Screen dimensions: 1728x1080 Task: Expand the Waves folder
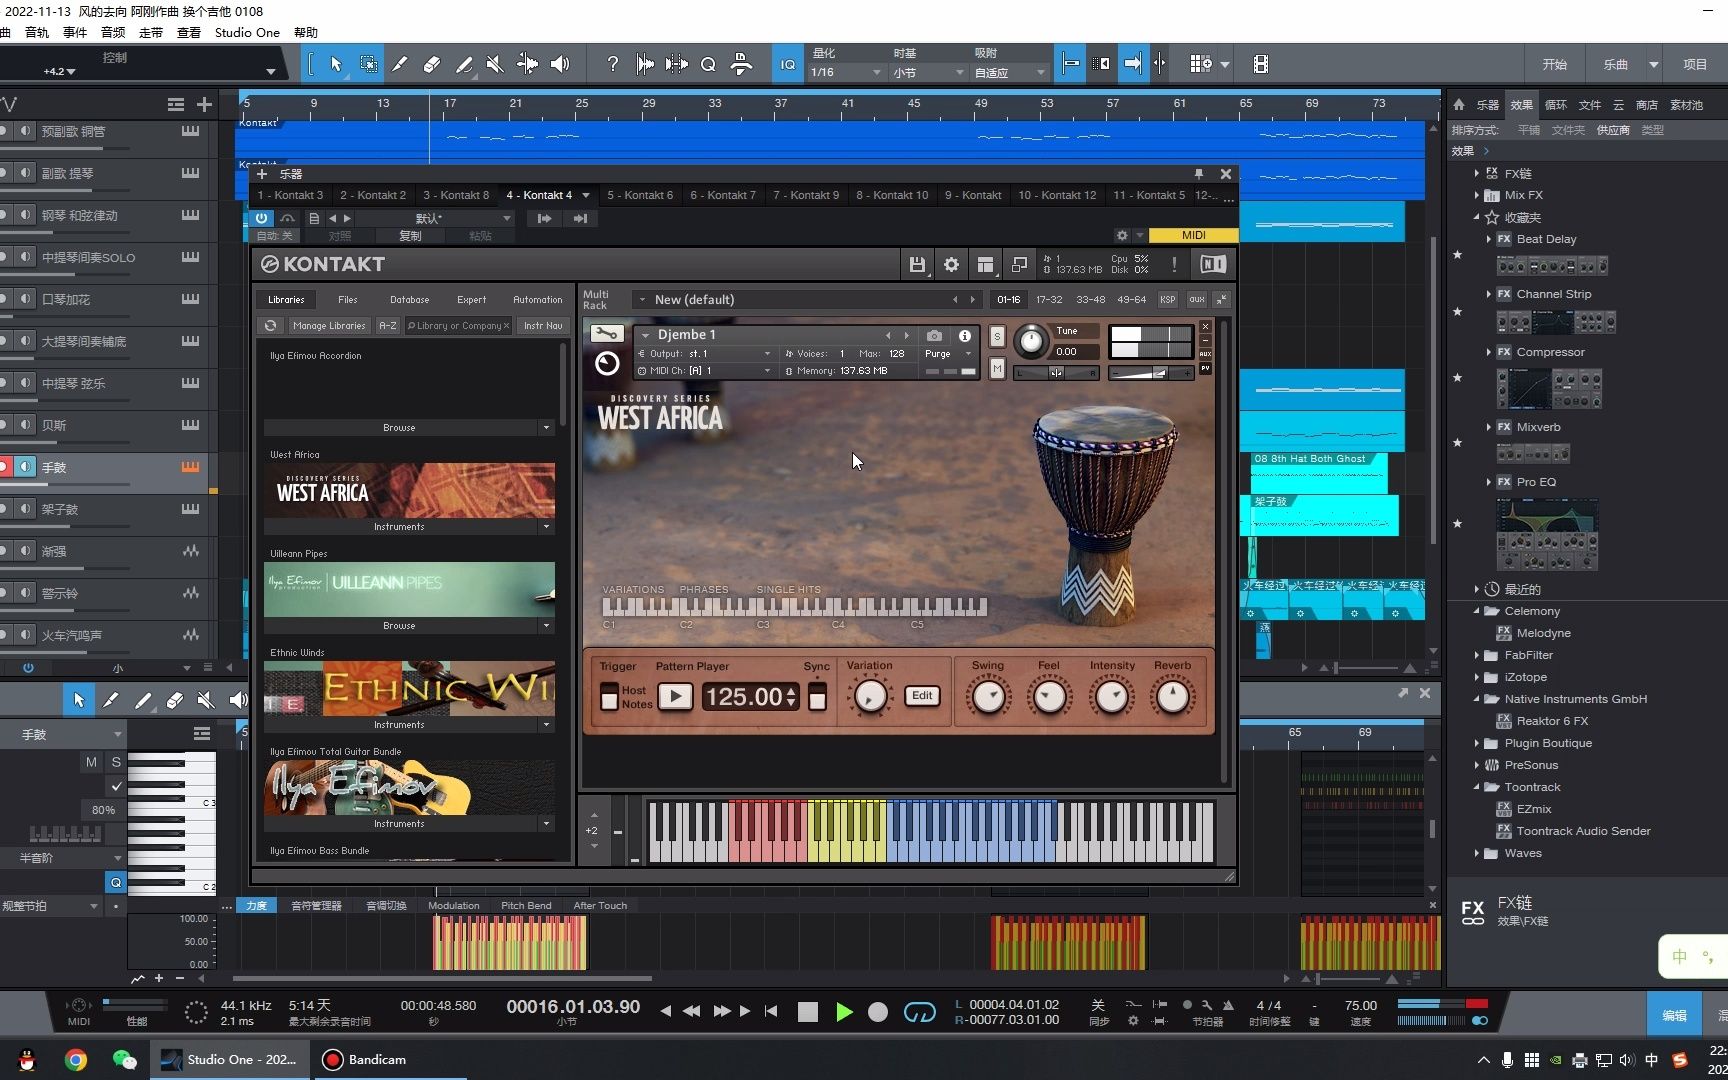point(1477,853)
